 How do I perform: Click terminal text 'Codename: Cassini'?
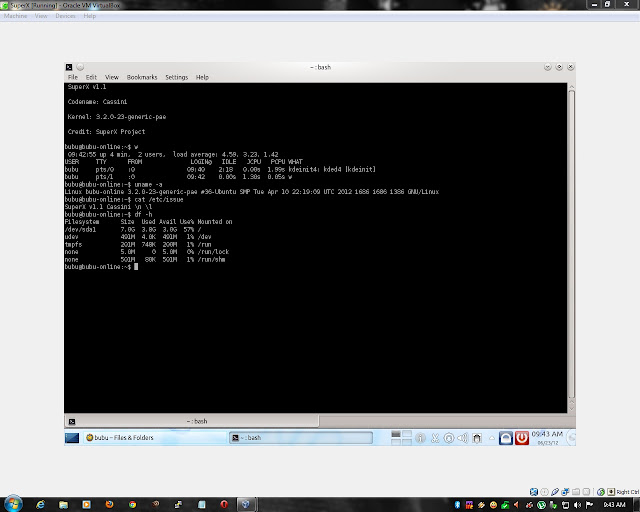pos(97,102)
